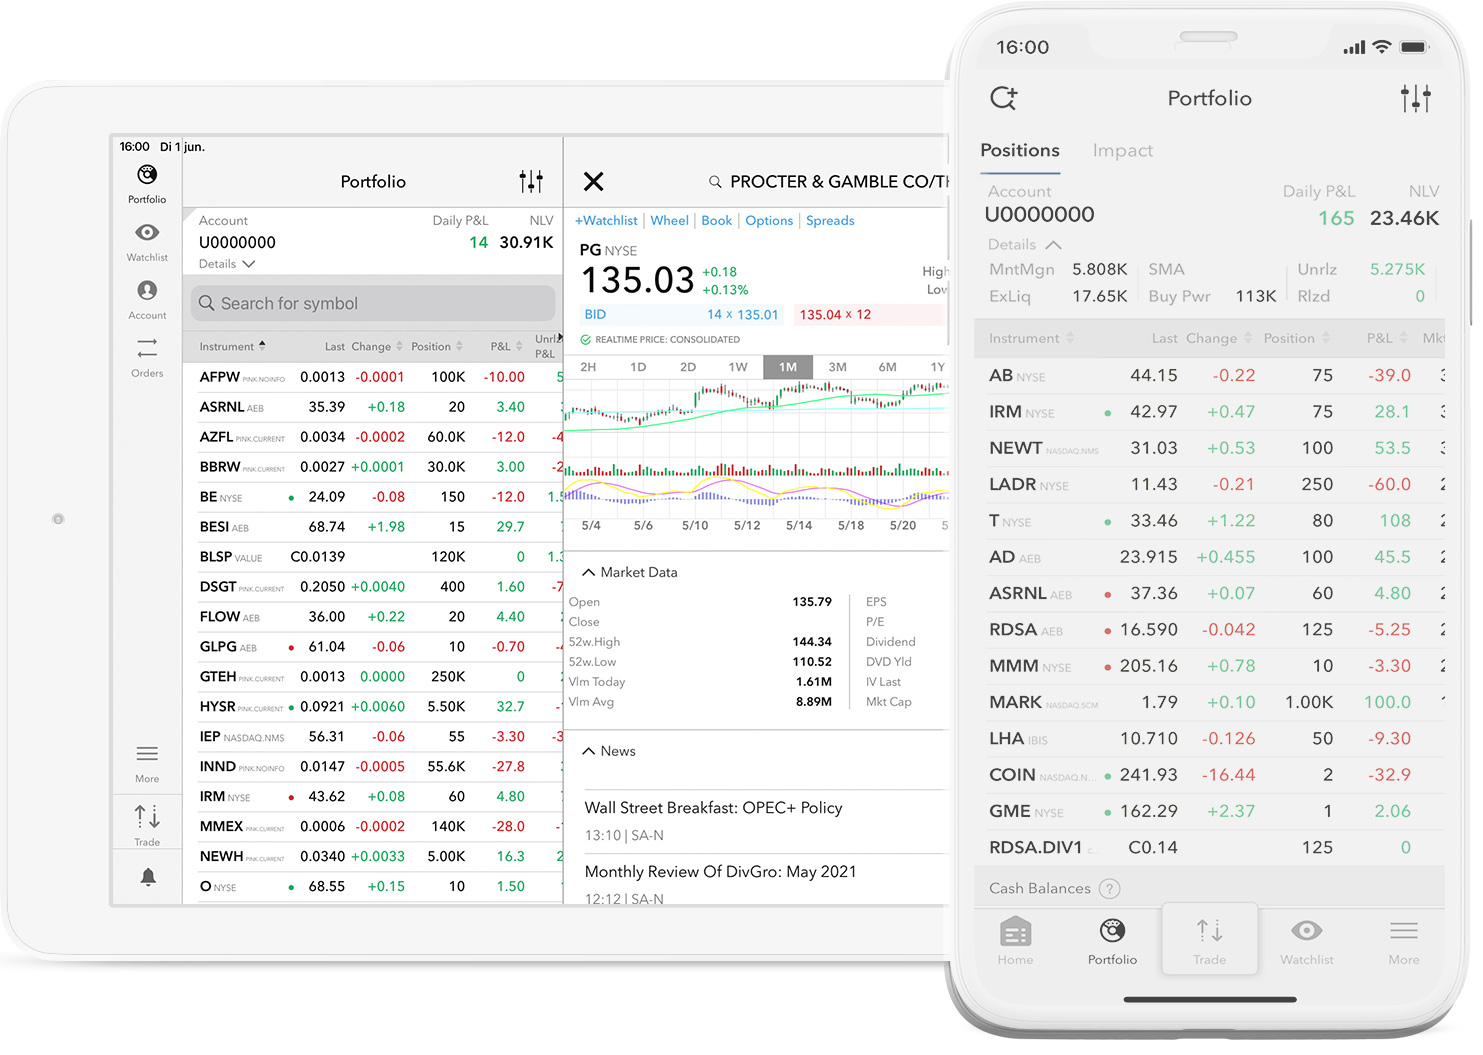Sort tablet list by Change column
The height and width of the screenshot is (1055, 1483).
click(x=377, y=346)
